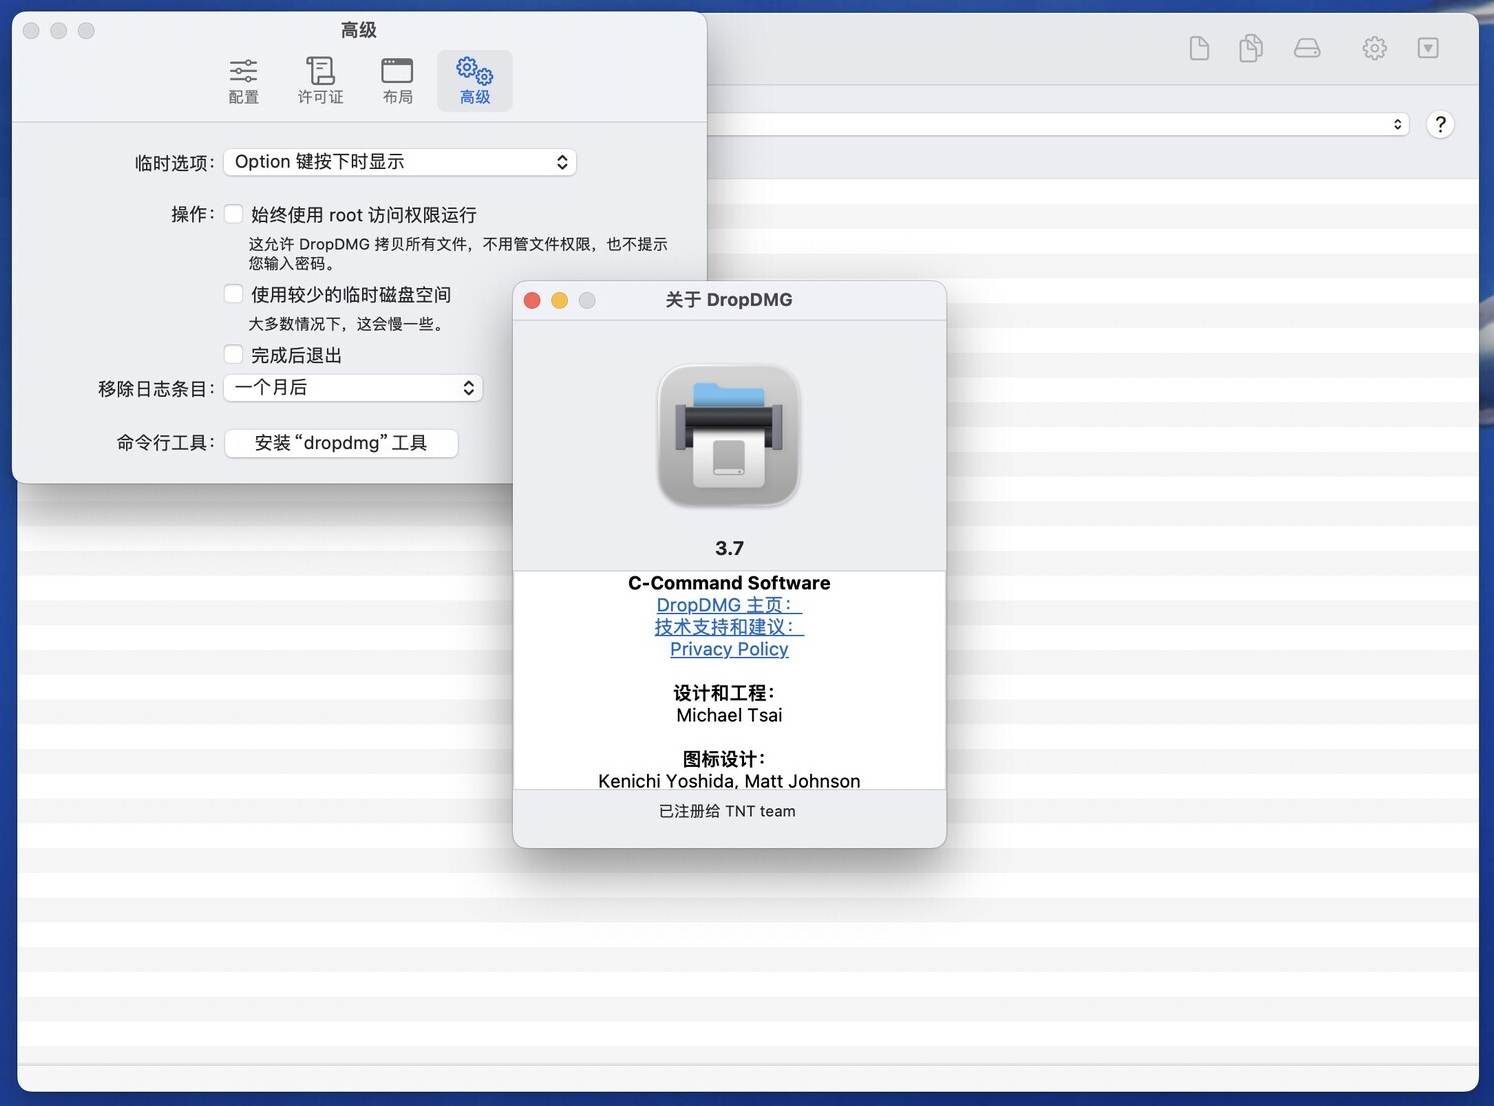Click the boxed down-arrow toolbar icon
This screenshot has height=1106, width=1494.
click(x=1428, y=48)
